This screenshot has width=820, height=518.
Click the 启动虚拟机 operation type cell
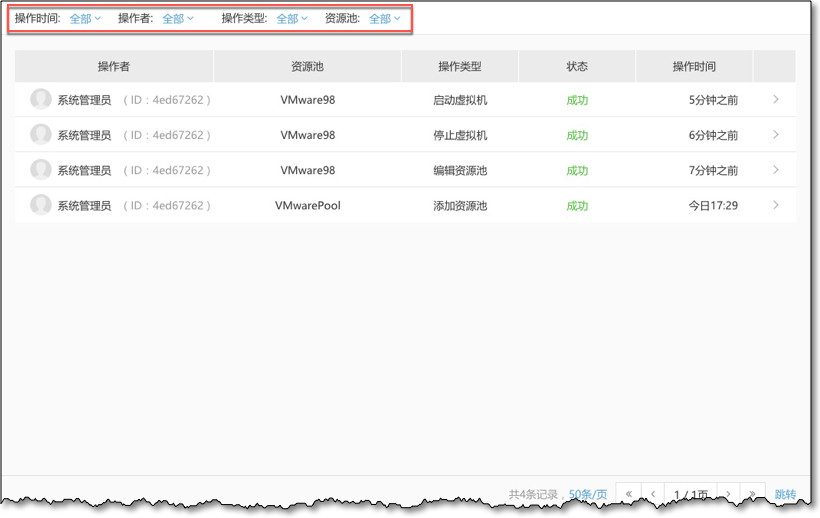tap(460, 100)
